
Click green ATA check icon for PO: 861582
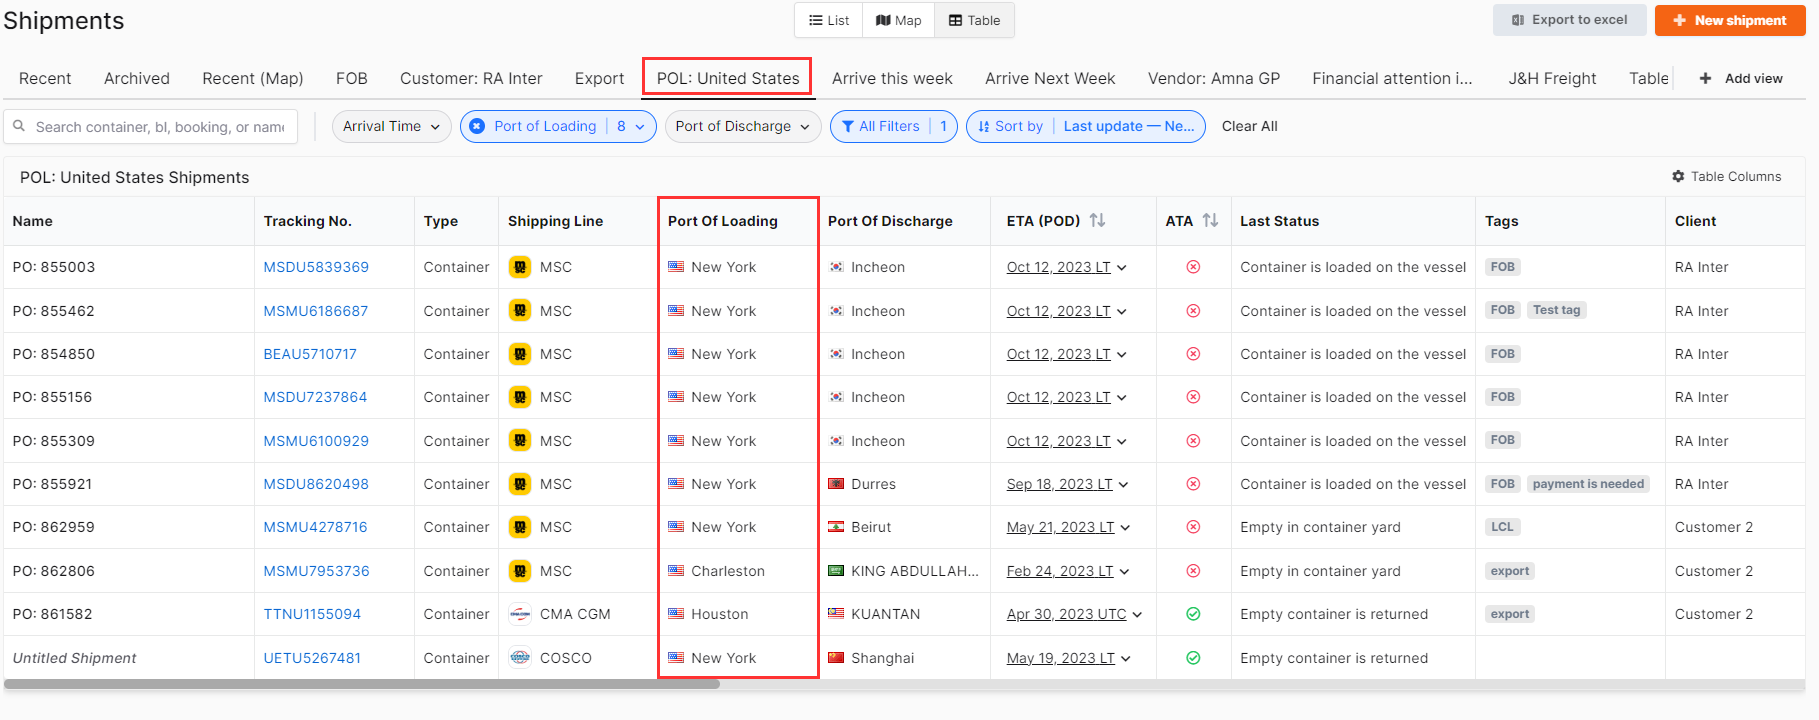coord(1193,614)
